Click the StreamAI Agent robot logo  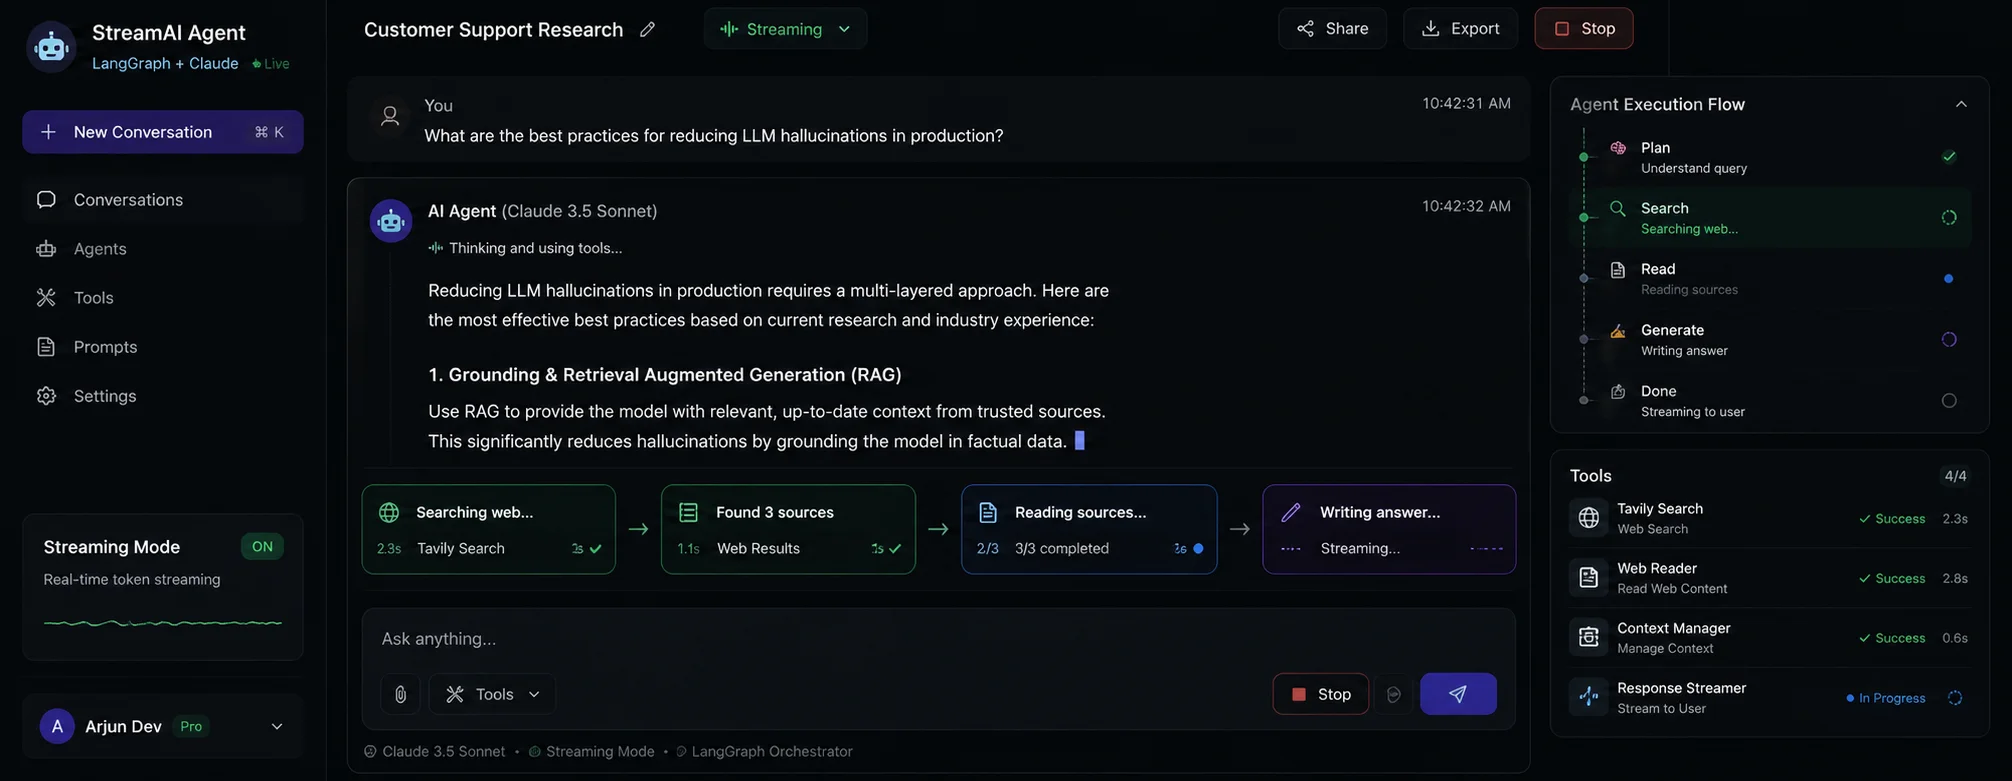pyautogui.click(x=51, y=47)
